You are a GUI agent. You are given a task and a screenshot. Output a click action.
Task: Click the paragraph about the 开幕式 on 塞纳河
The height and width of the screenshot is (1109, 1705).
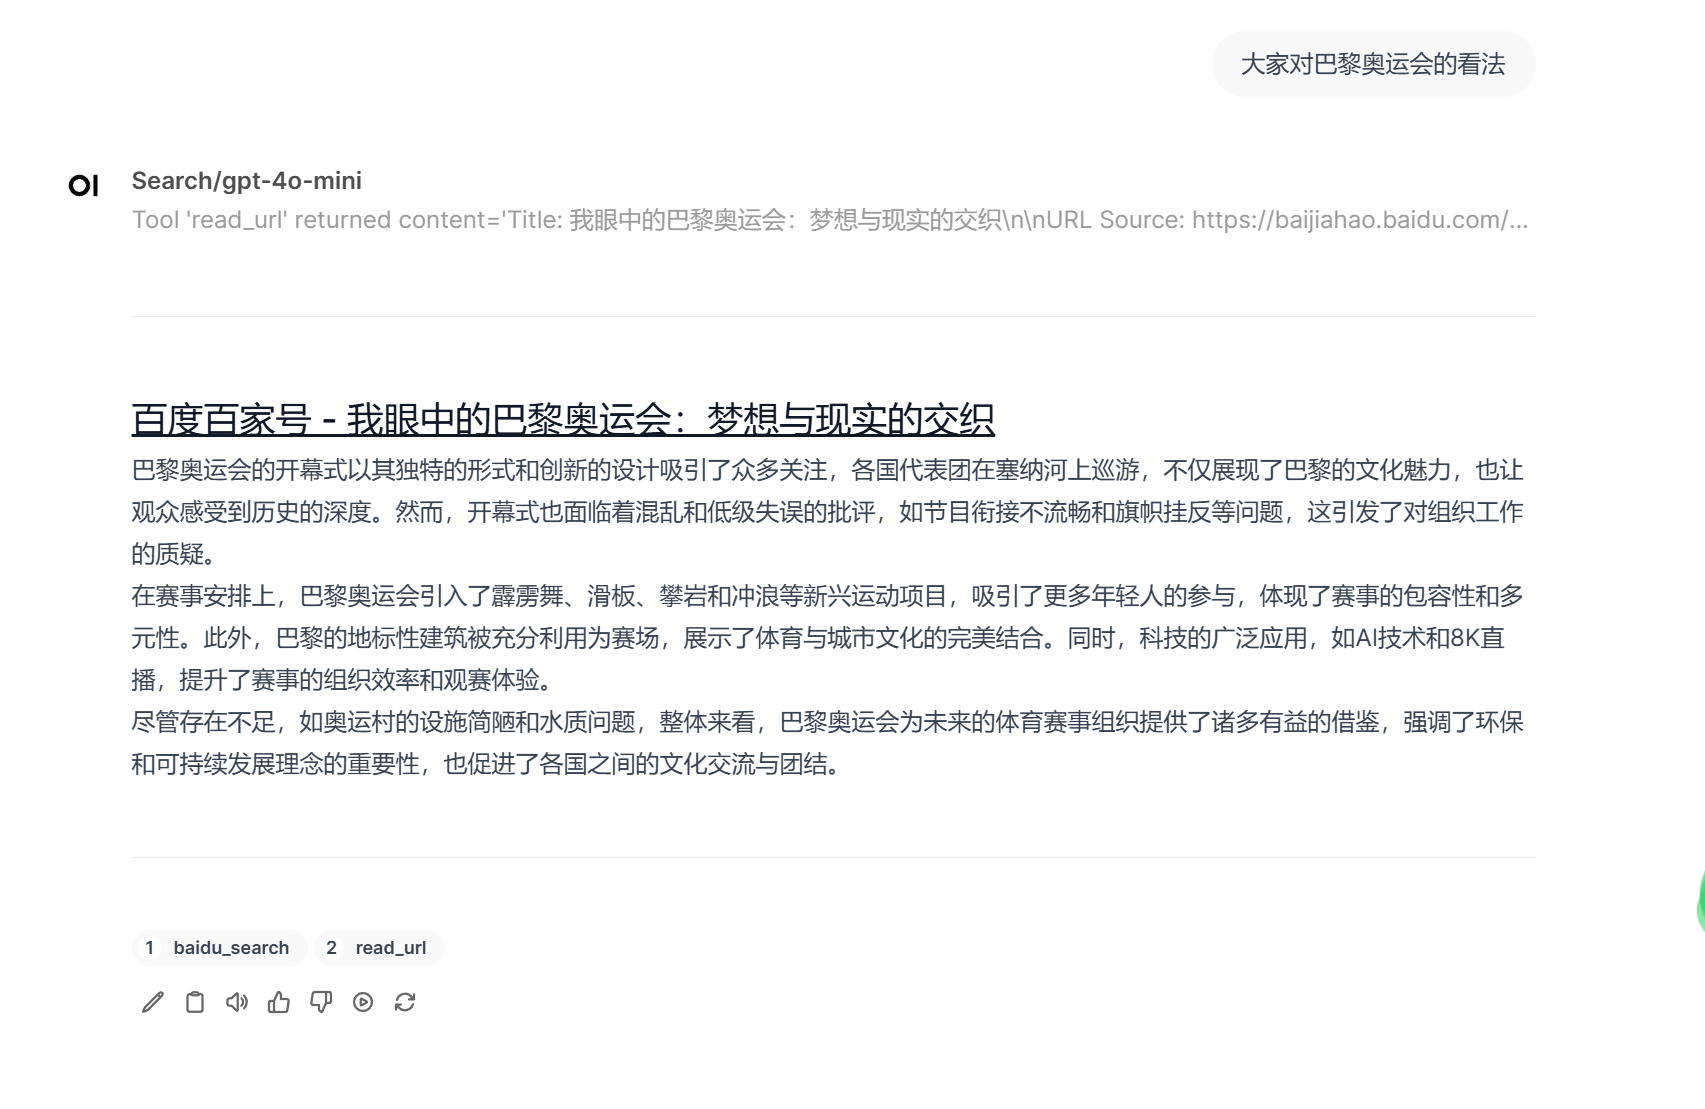click(828, 512)
